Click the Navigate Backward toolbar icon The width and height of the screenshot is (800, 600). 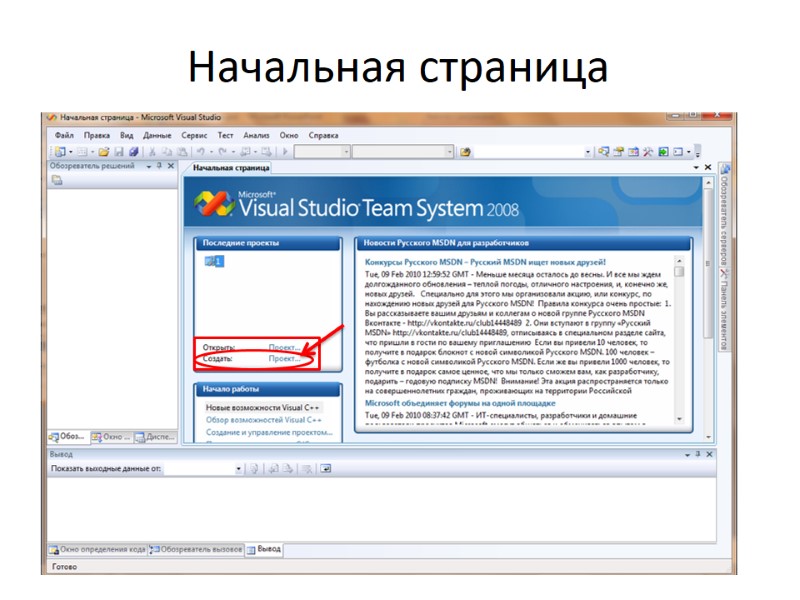click(x=245, y=152)
